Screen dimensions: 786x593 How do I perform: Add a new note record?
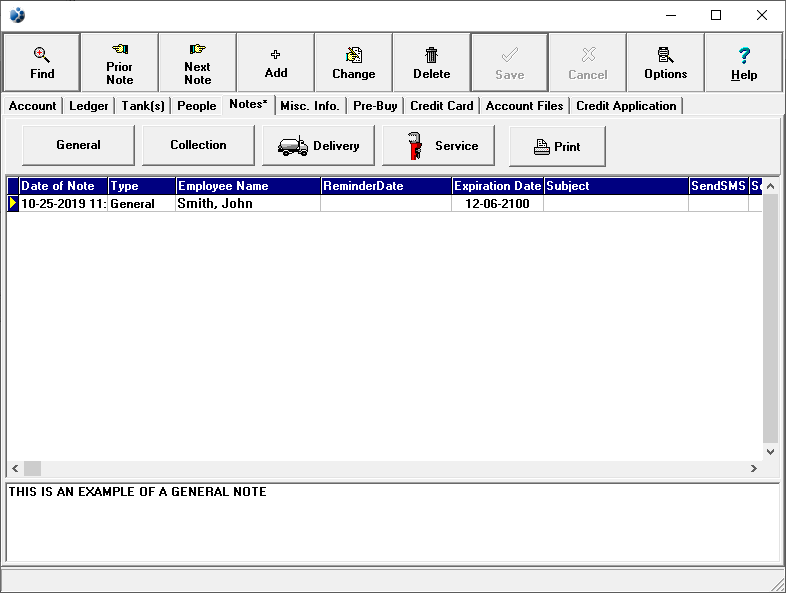[x=275, y=62]
